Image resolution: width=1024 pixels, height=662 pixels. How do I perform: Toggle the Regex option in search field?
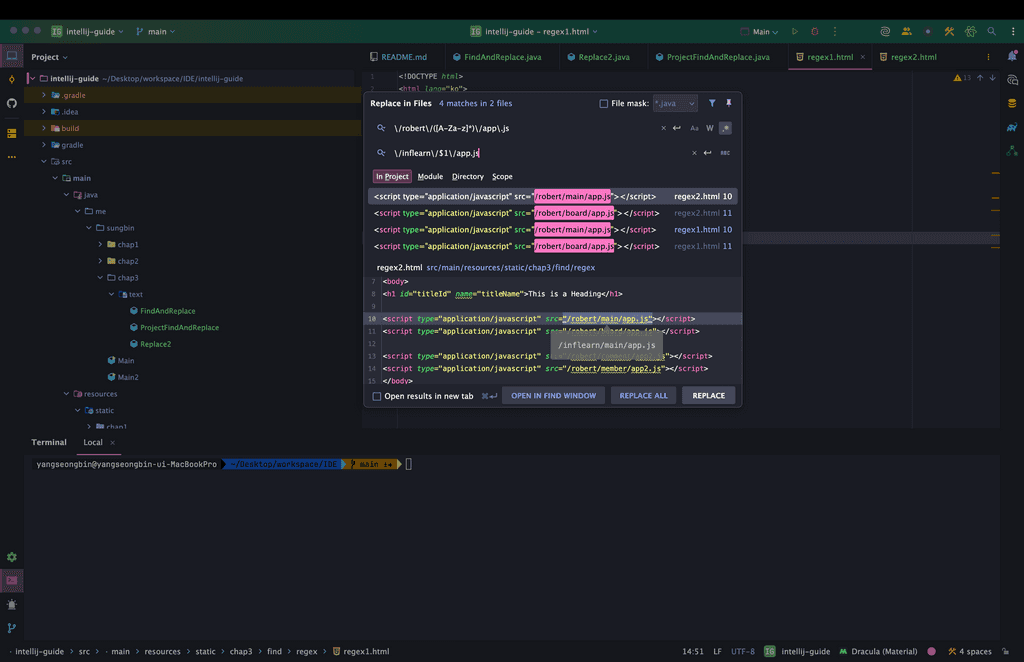725,128
